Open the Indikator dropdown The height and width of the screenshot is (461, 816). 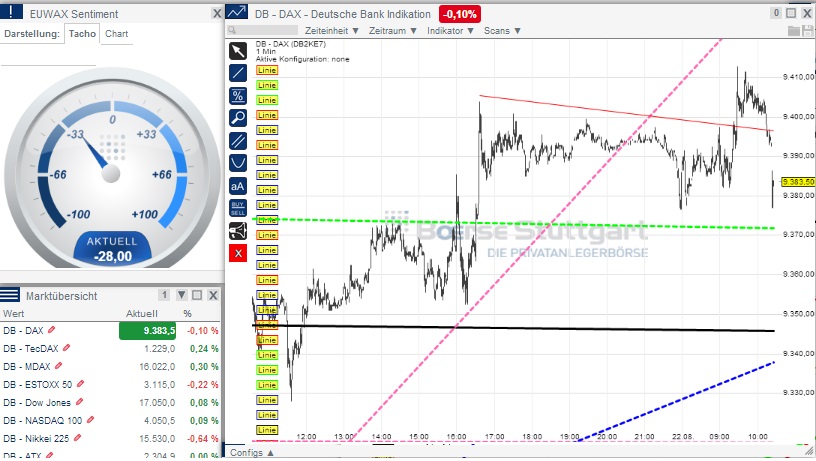click(450, 31)
